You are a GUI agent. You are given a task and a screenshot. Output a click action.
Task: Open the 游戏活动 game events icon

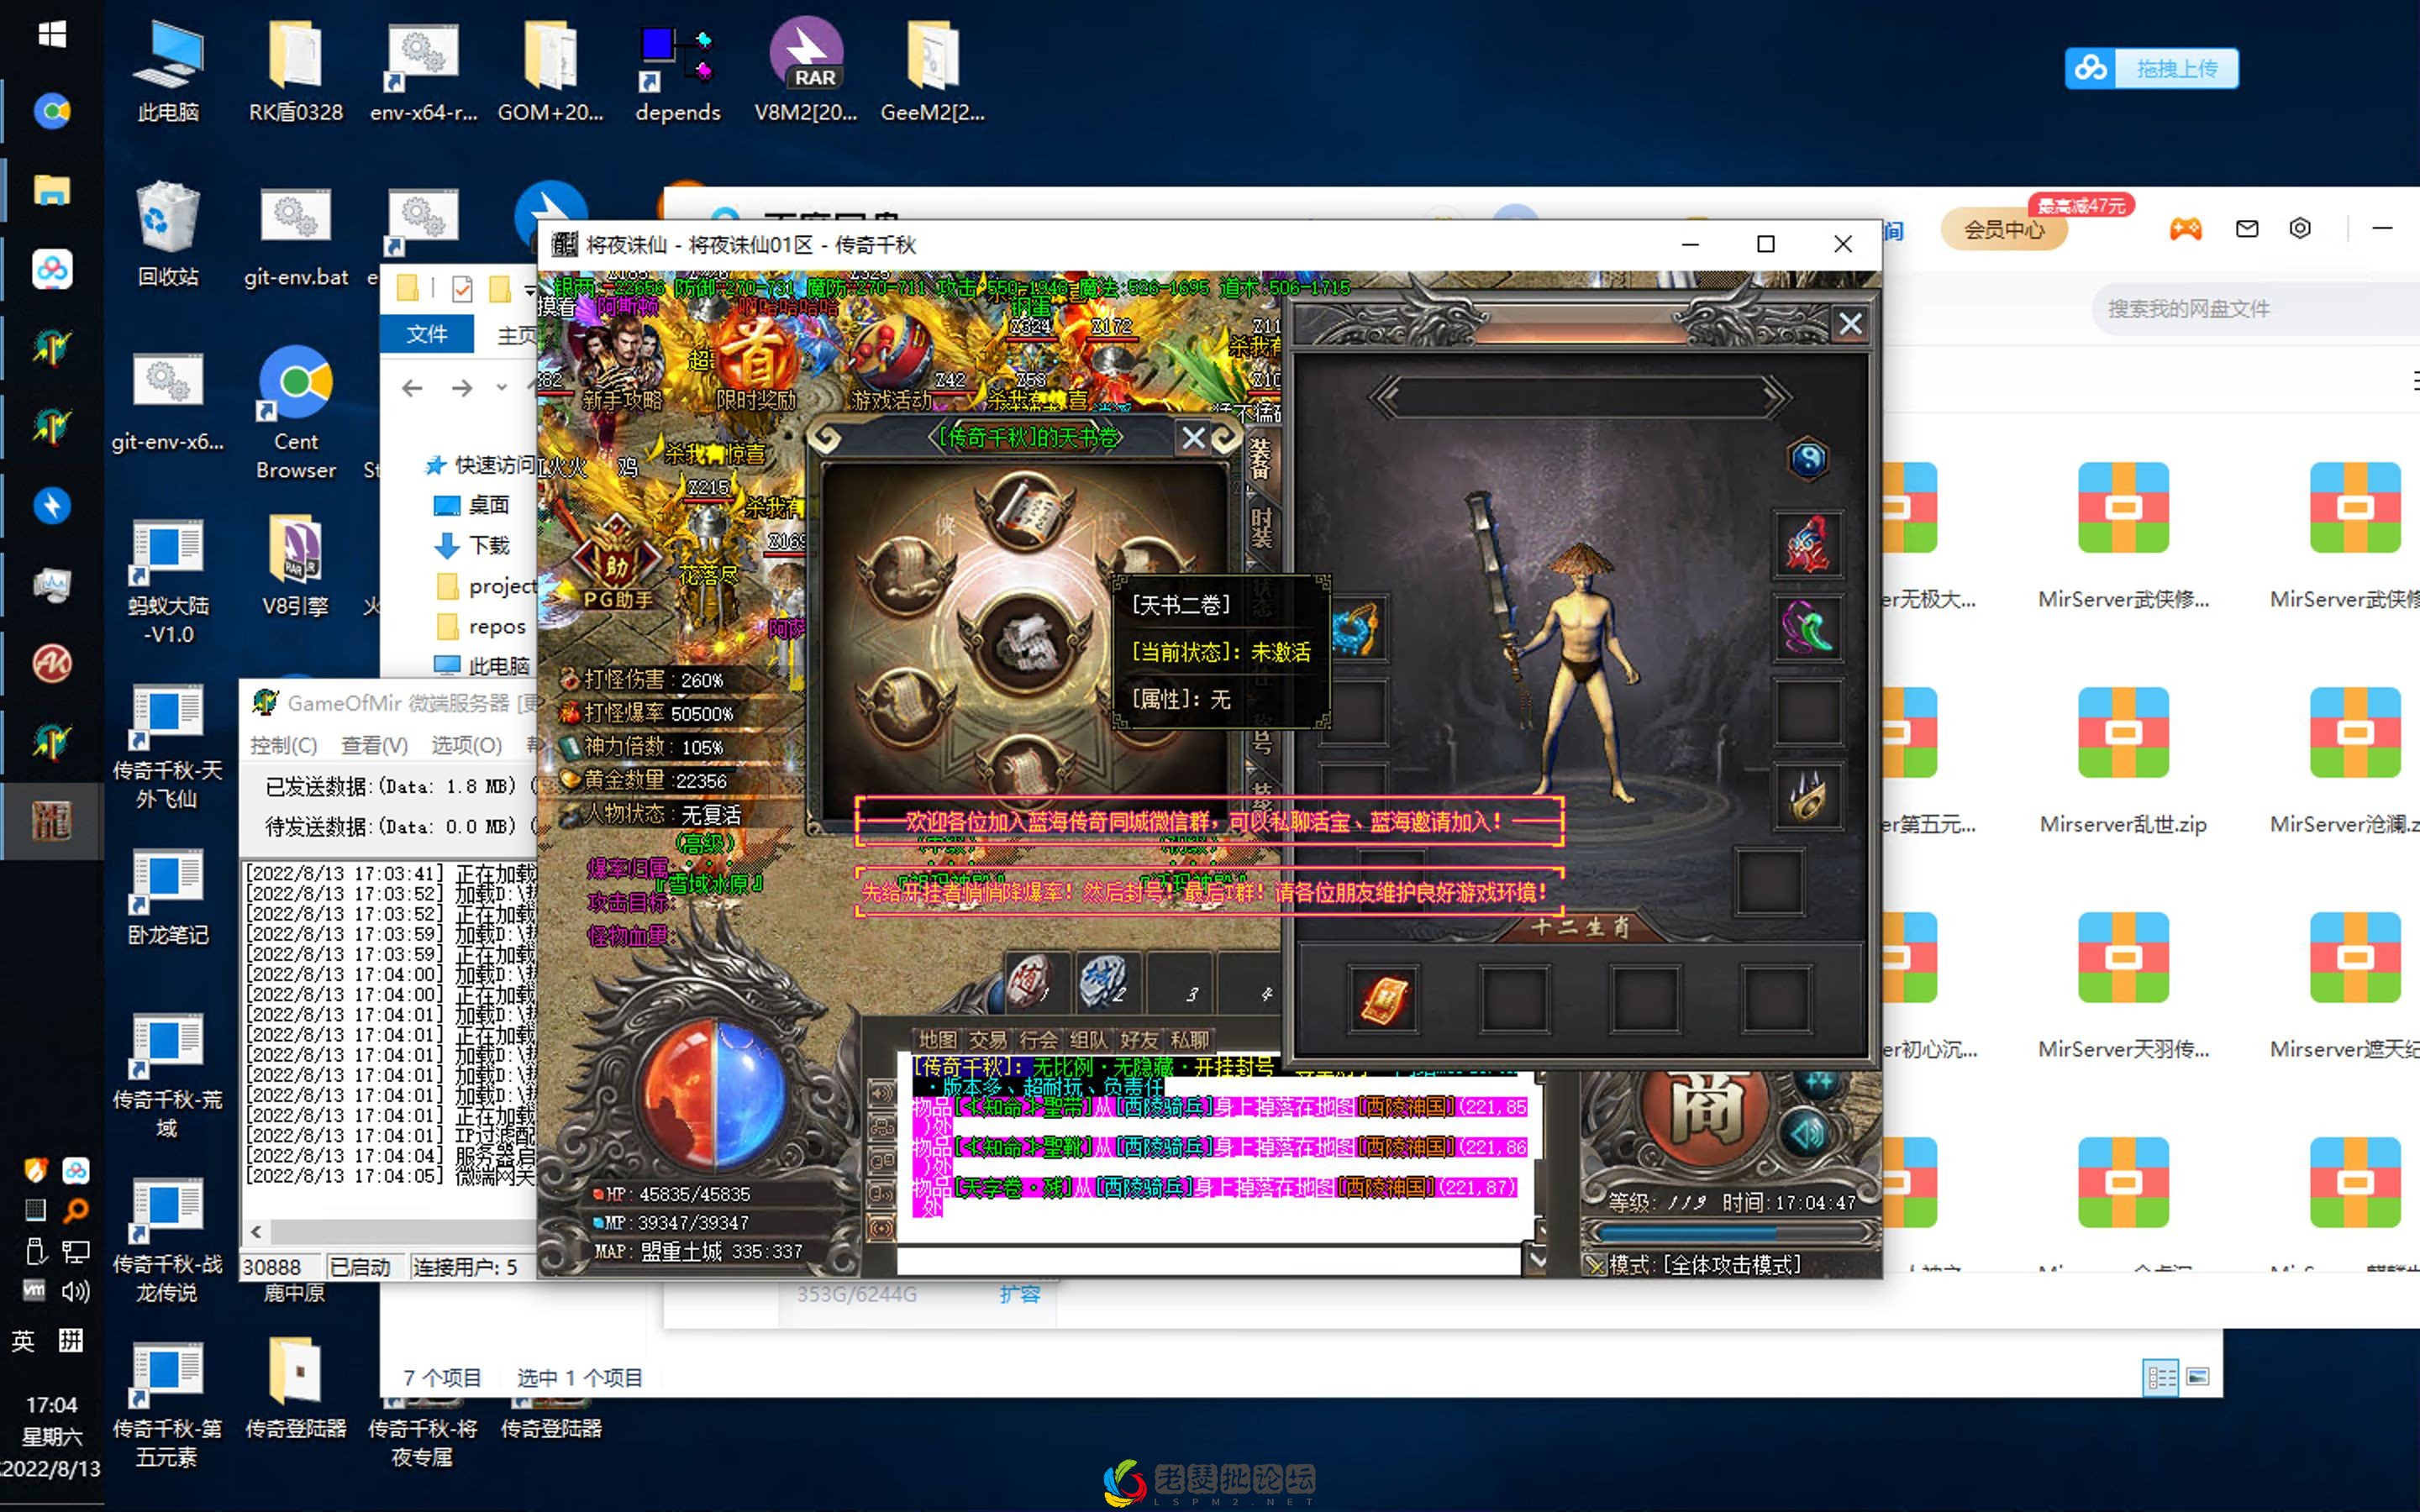coord(891,360)
